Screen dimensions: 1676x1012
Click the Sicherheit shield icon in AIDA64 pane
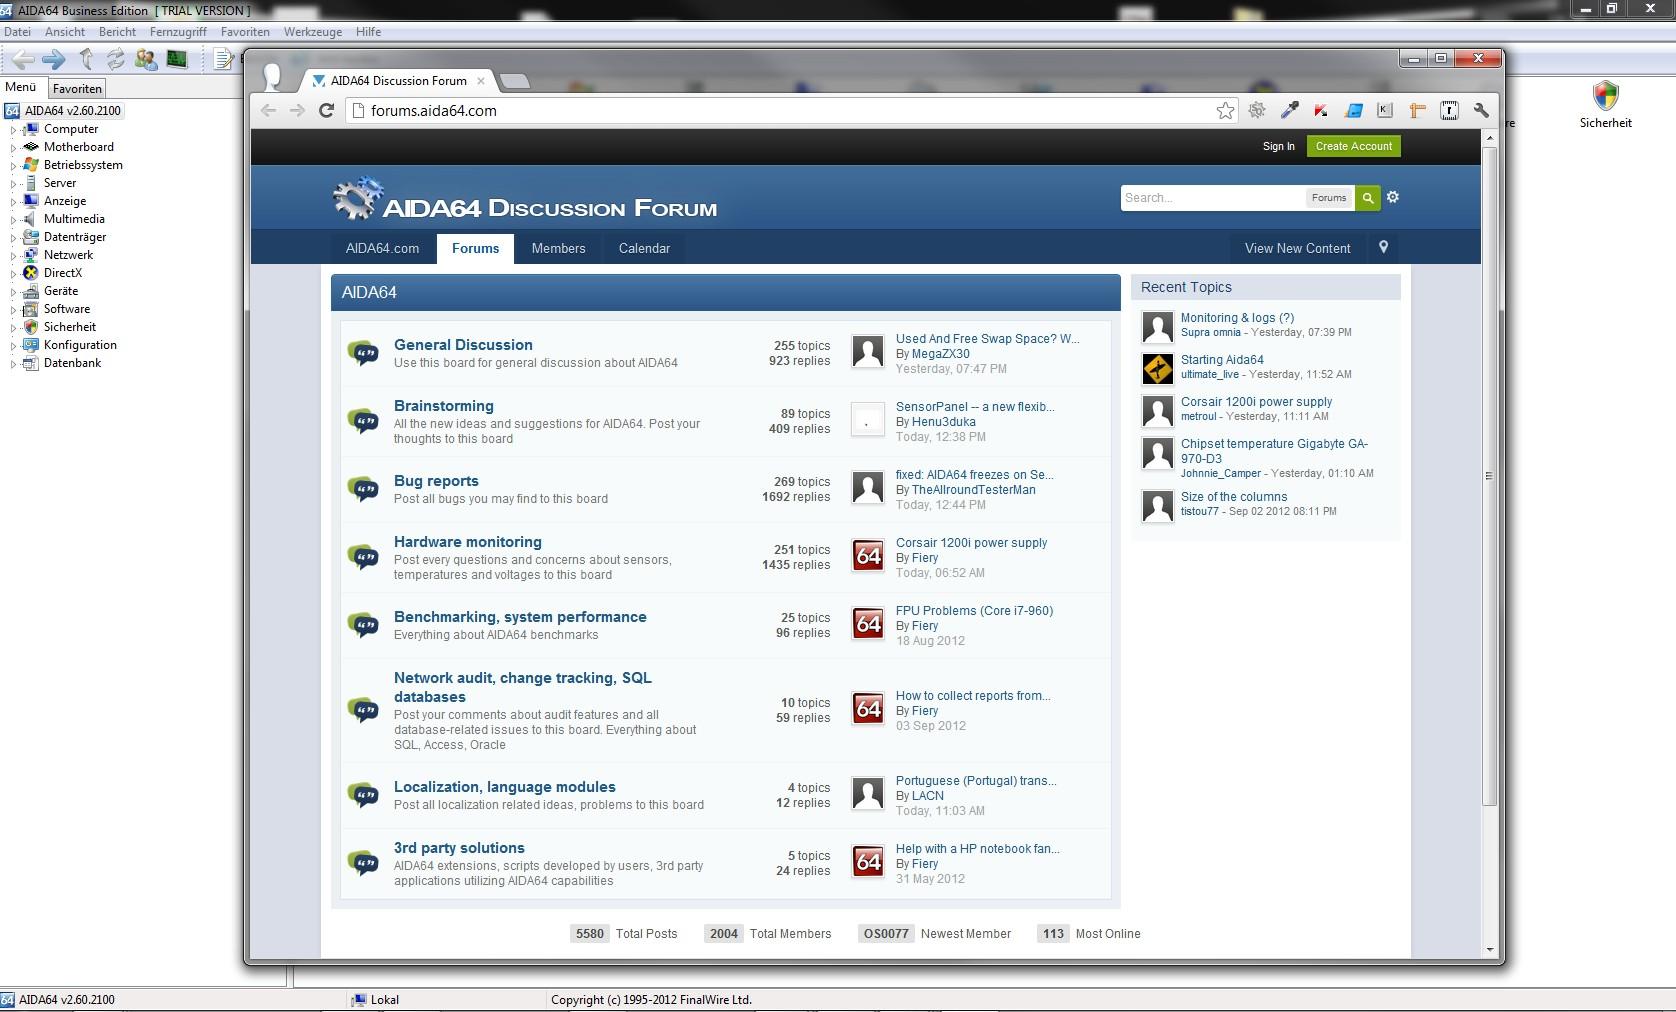tap(1605, 96)
